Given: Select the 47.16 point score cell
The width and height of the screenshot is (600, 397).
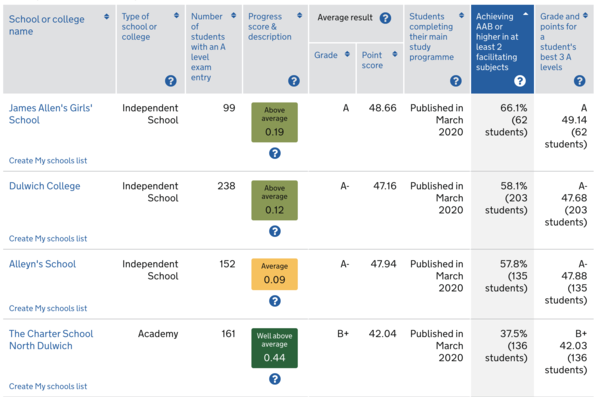Looking at the screenshot, I should (x=385, y=186).
